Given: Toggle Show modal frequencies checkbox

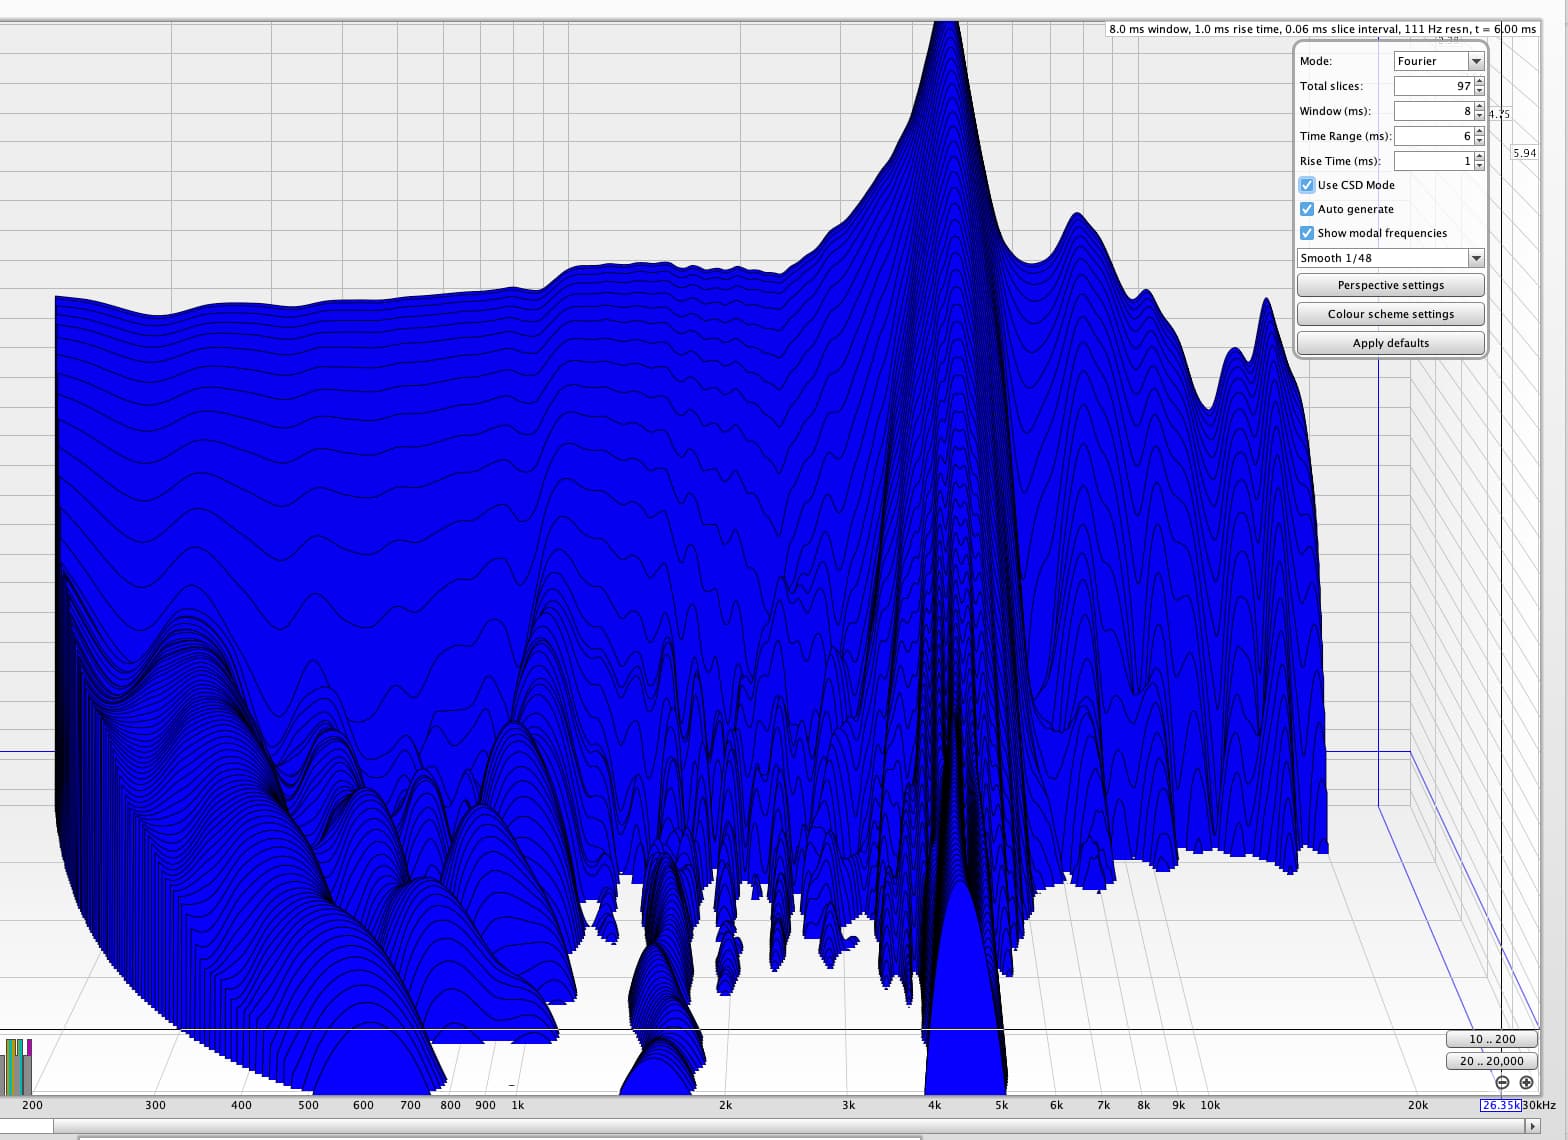Looking at the screenshot, I should (1306, 233).
